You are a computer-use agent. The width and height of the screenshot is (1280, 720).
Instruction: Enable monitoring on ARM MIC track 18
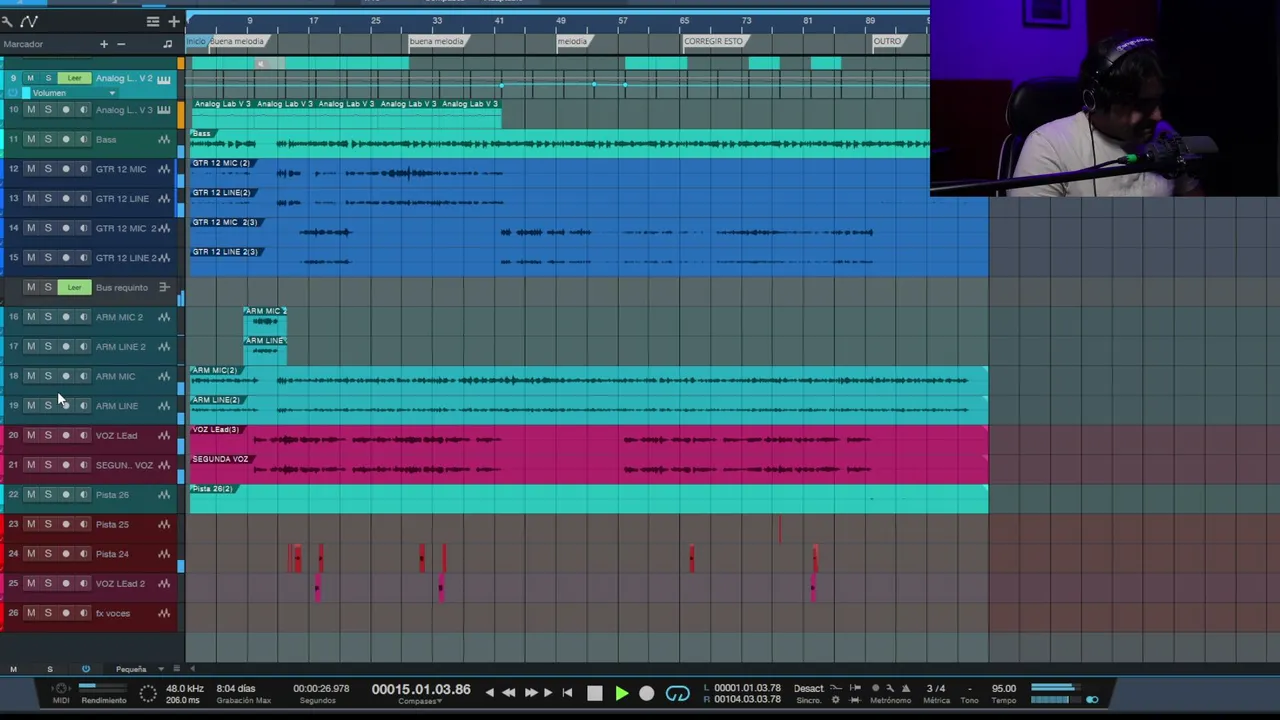[83, 377]
